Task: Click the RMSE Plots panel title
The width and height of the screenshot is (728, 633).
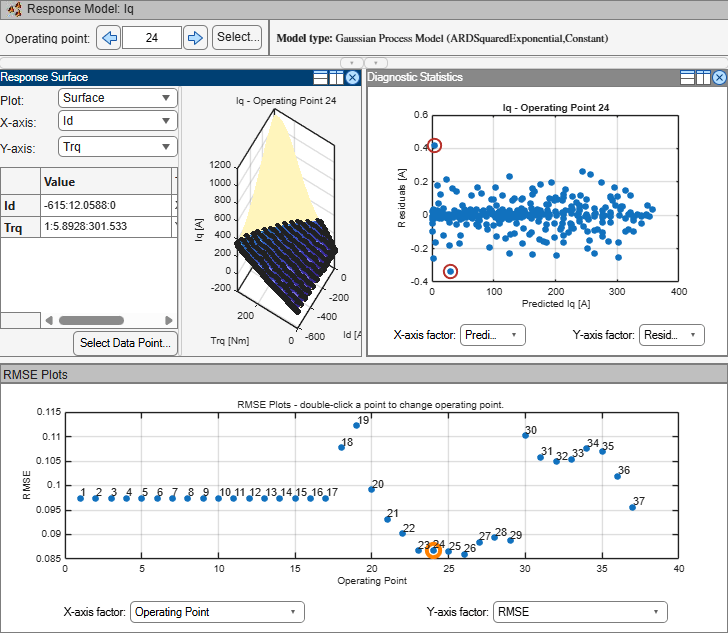Action: click(35, 375)
